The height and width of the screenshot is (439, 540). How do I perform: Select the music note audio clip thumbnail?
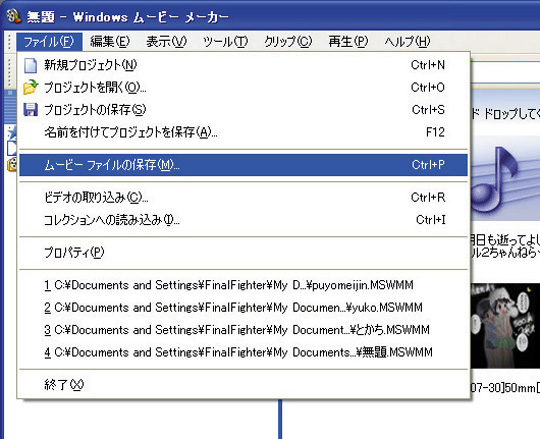[x=505, y=179]
